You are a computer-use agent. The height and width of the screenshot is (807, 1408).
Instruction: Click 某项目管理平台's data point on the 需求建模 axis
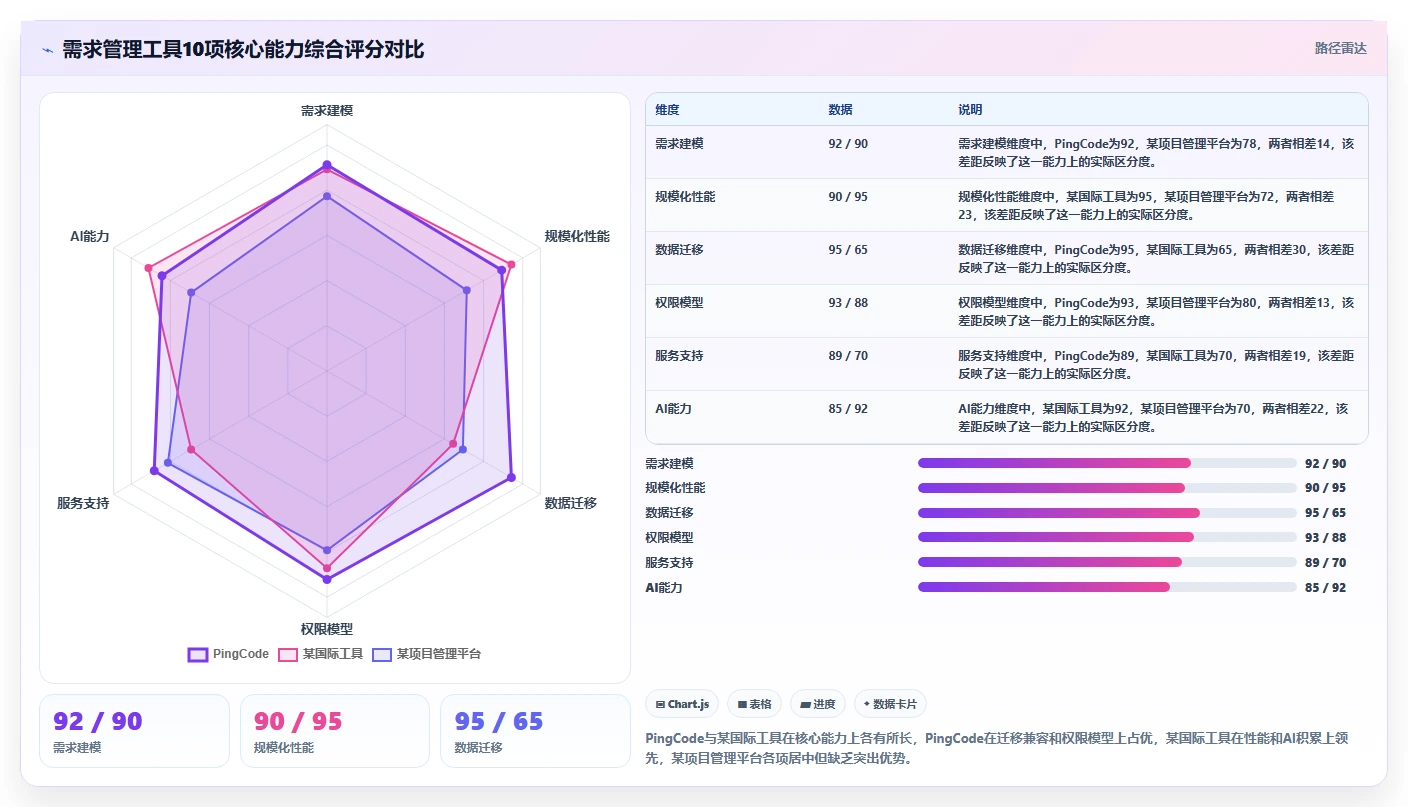tap(327, 197)
